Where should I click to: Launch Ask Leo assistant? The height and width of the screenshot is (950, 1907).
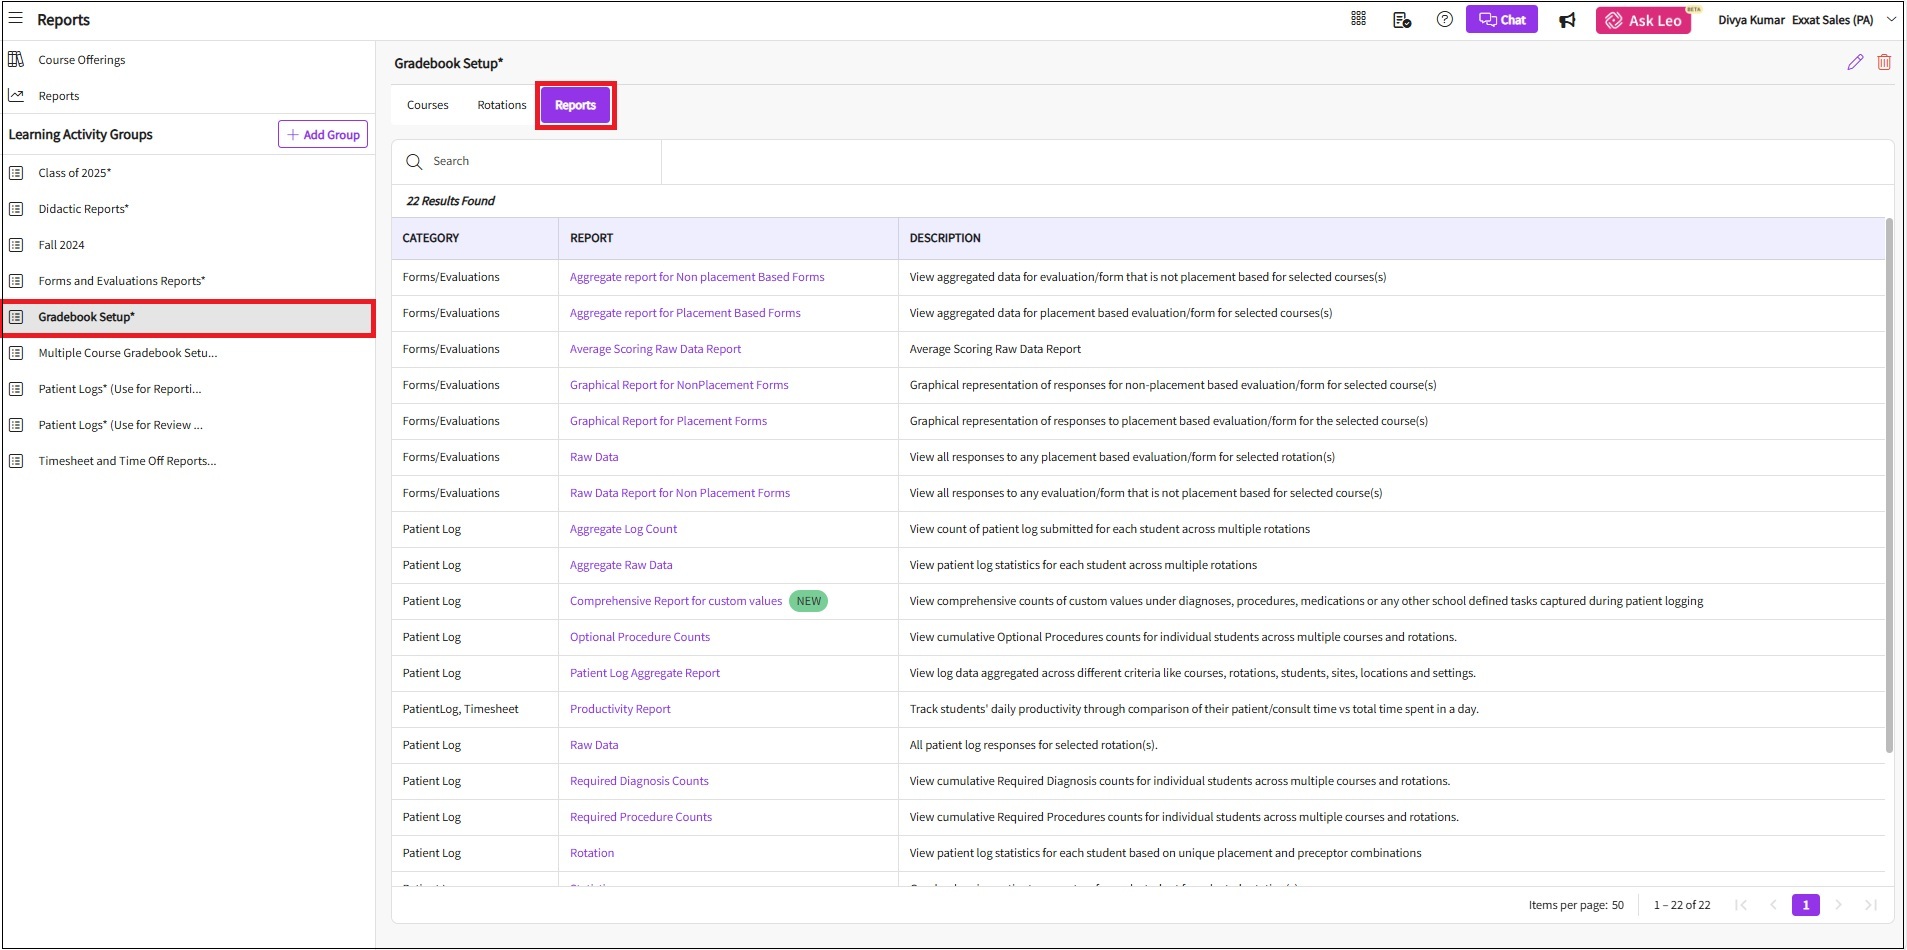(1643, 20)
